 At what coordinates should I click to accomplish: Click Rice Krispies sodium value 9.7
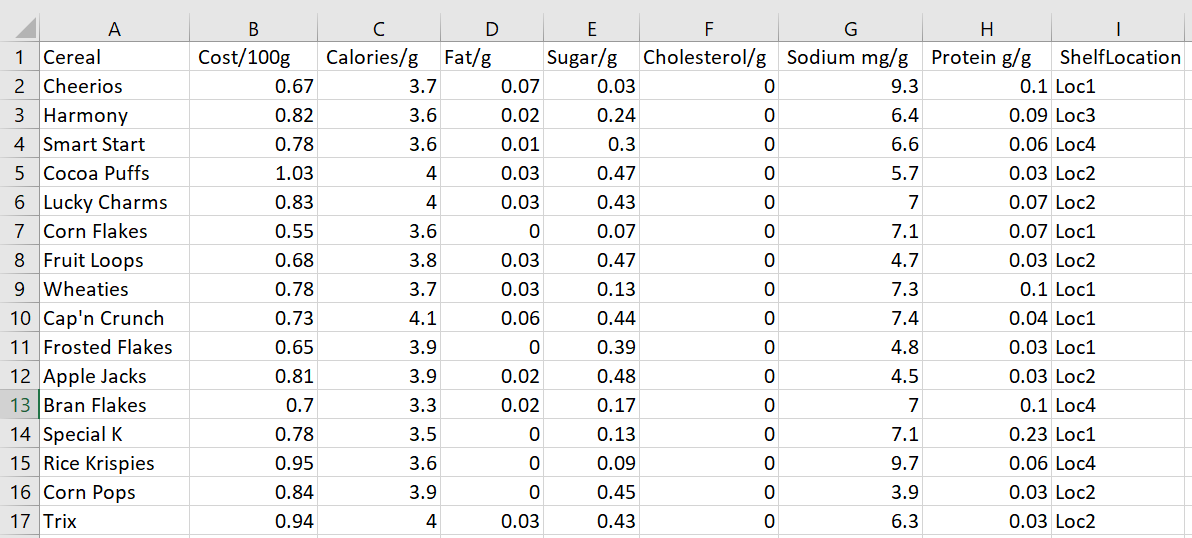851,463
